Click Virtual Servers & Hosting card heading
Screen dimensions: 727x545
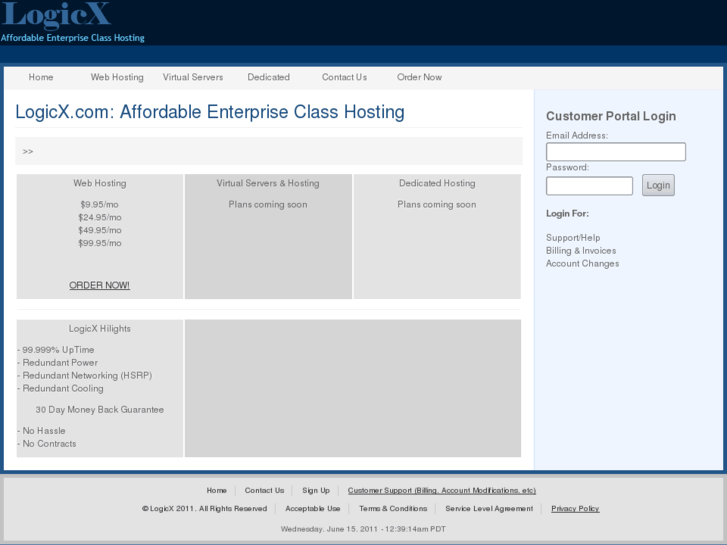coord(268,183)
